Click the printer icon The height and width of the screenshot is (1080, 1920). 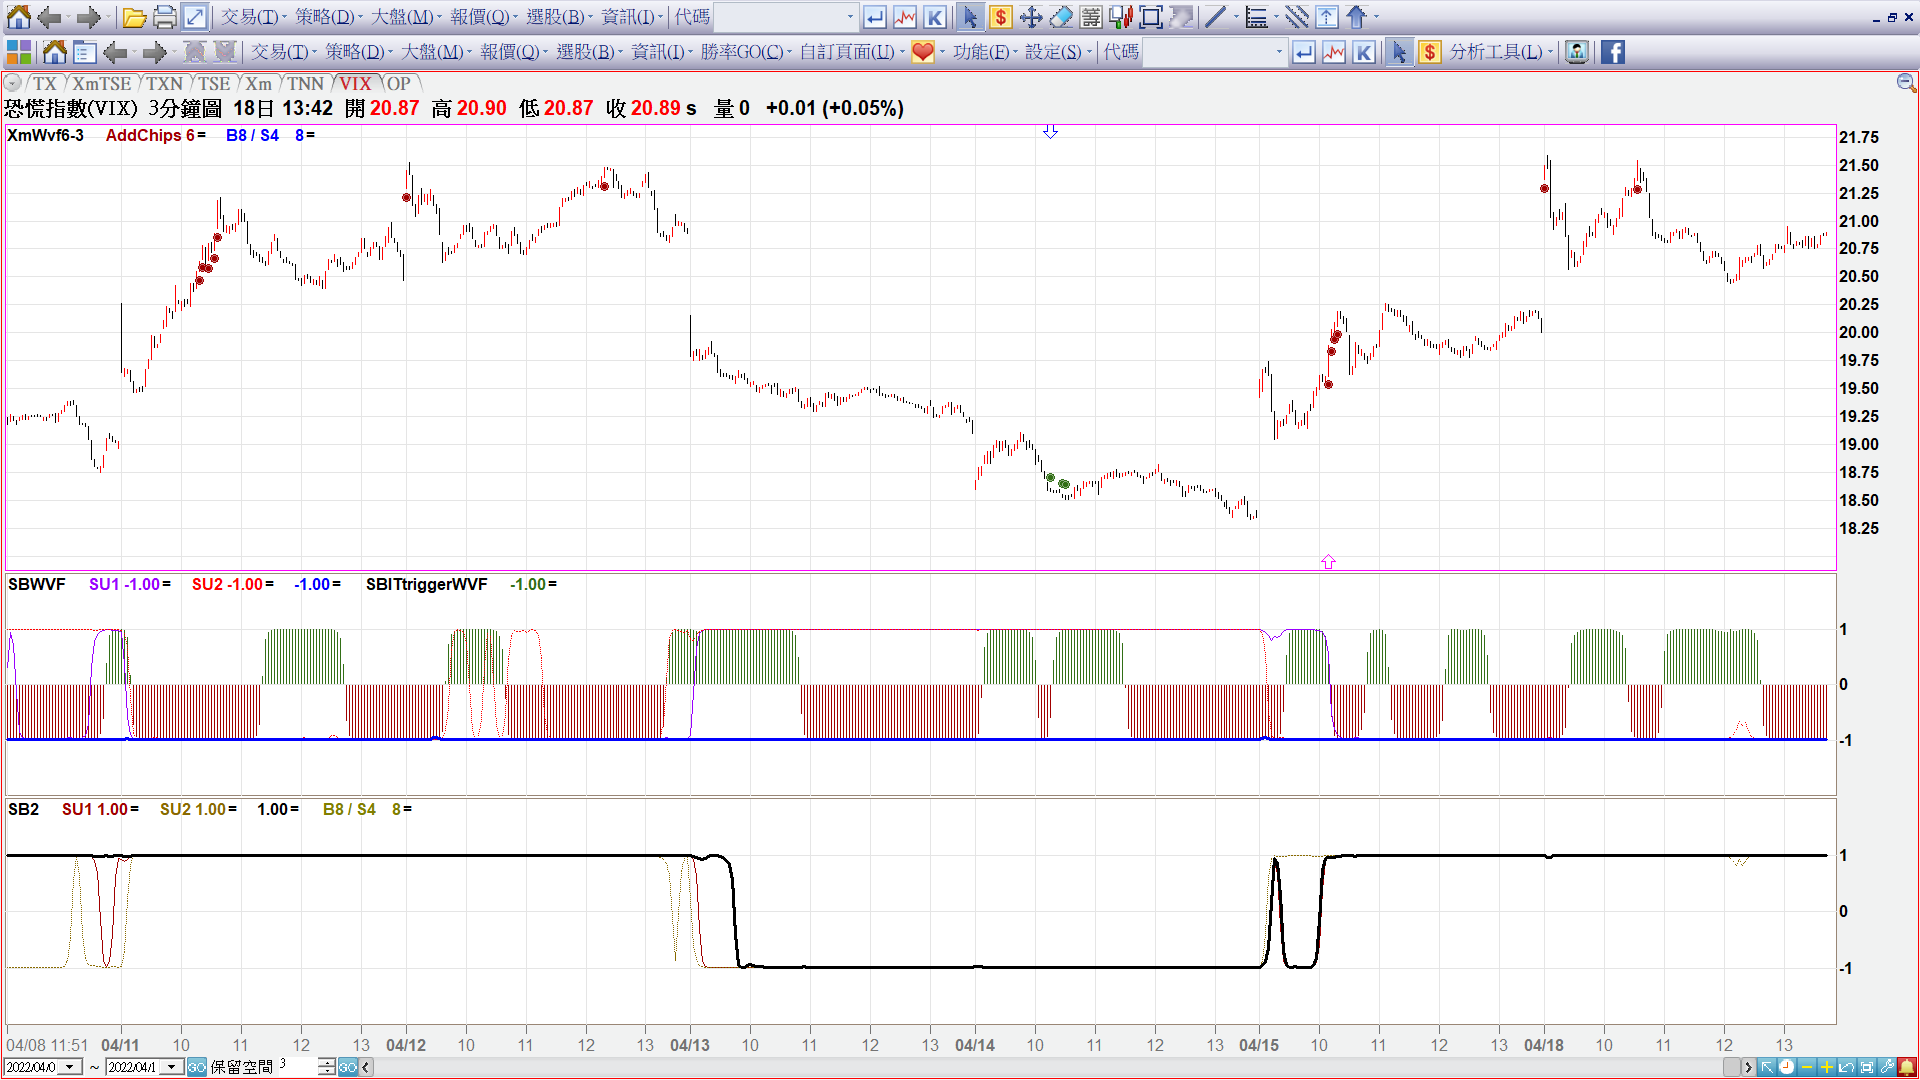point(165,17)
